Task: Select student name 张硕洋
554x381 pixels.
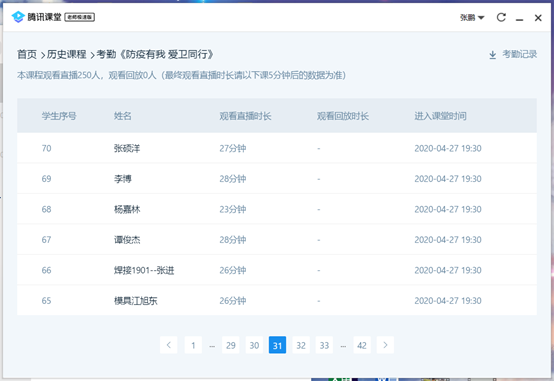Action: coord(127,148)
